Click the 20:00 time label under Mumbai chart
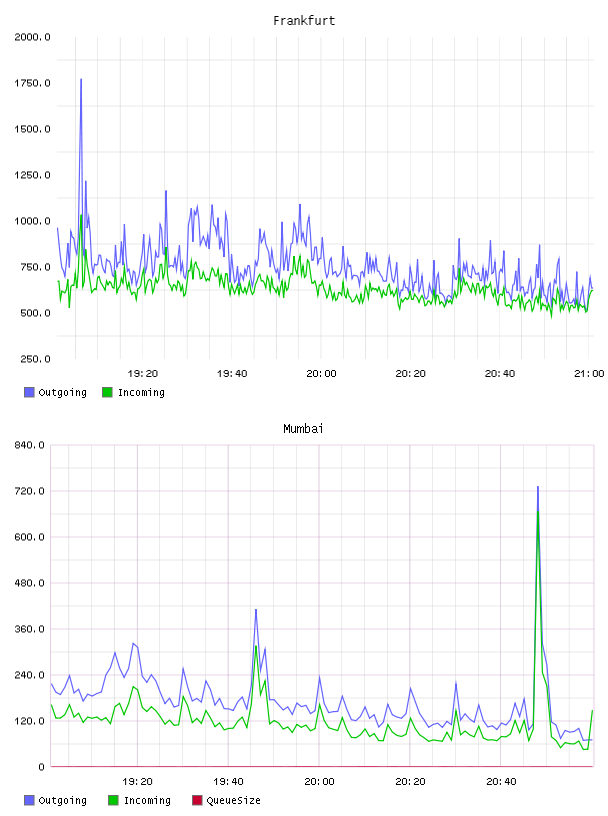This screenshot has height=816, width=608. tap(319, 782)
